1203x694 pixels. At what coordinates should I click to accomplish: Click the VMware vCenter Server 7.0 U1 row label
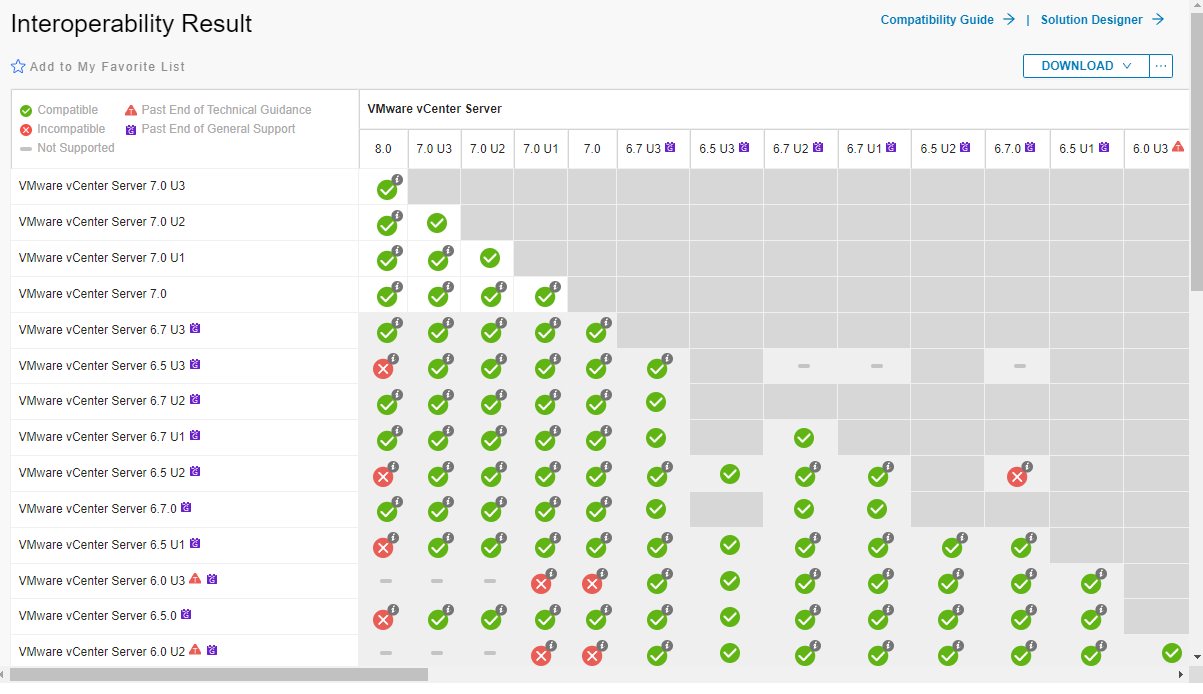pos(102,258)
